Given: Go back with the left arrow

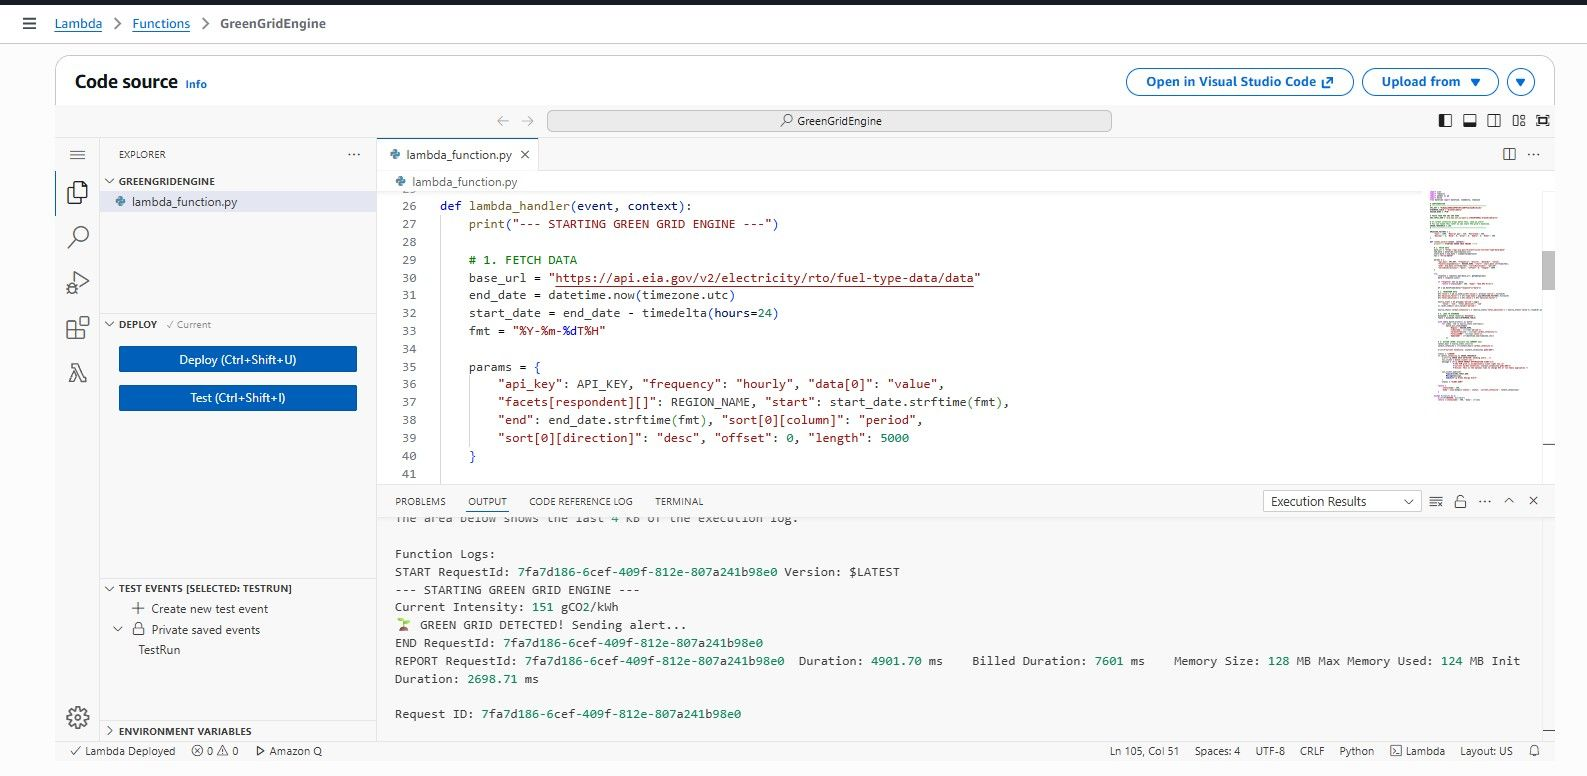Looking at the screenshot, I should coord(503,121).
